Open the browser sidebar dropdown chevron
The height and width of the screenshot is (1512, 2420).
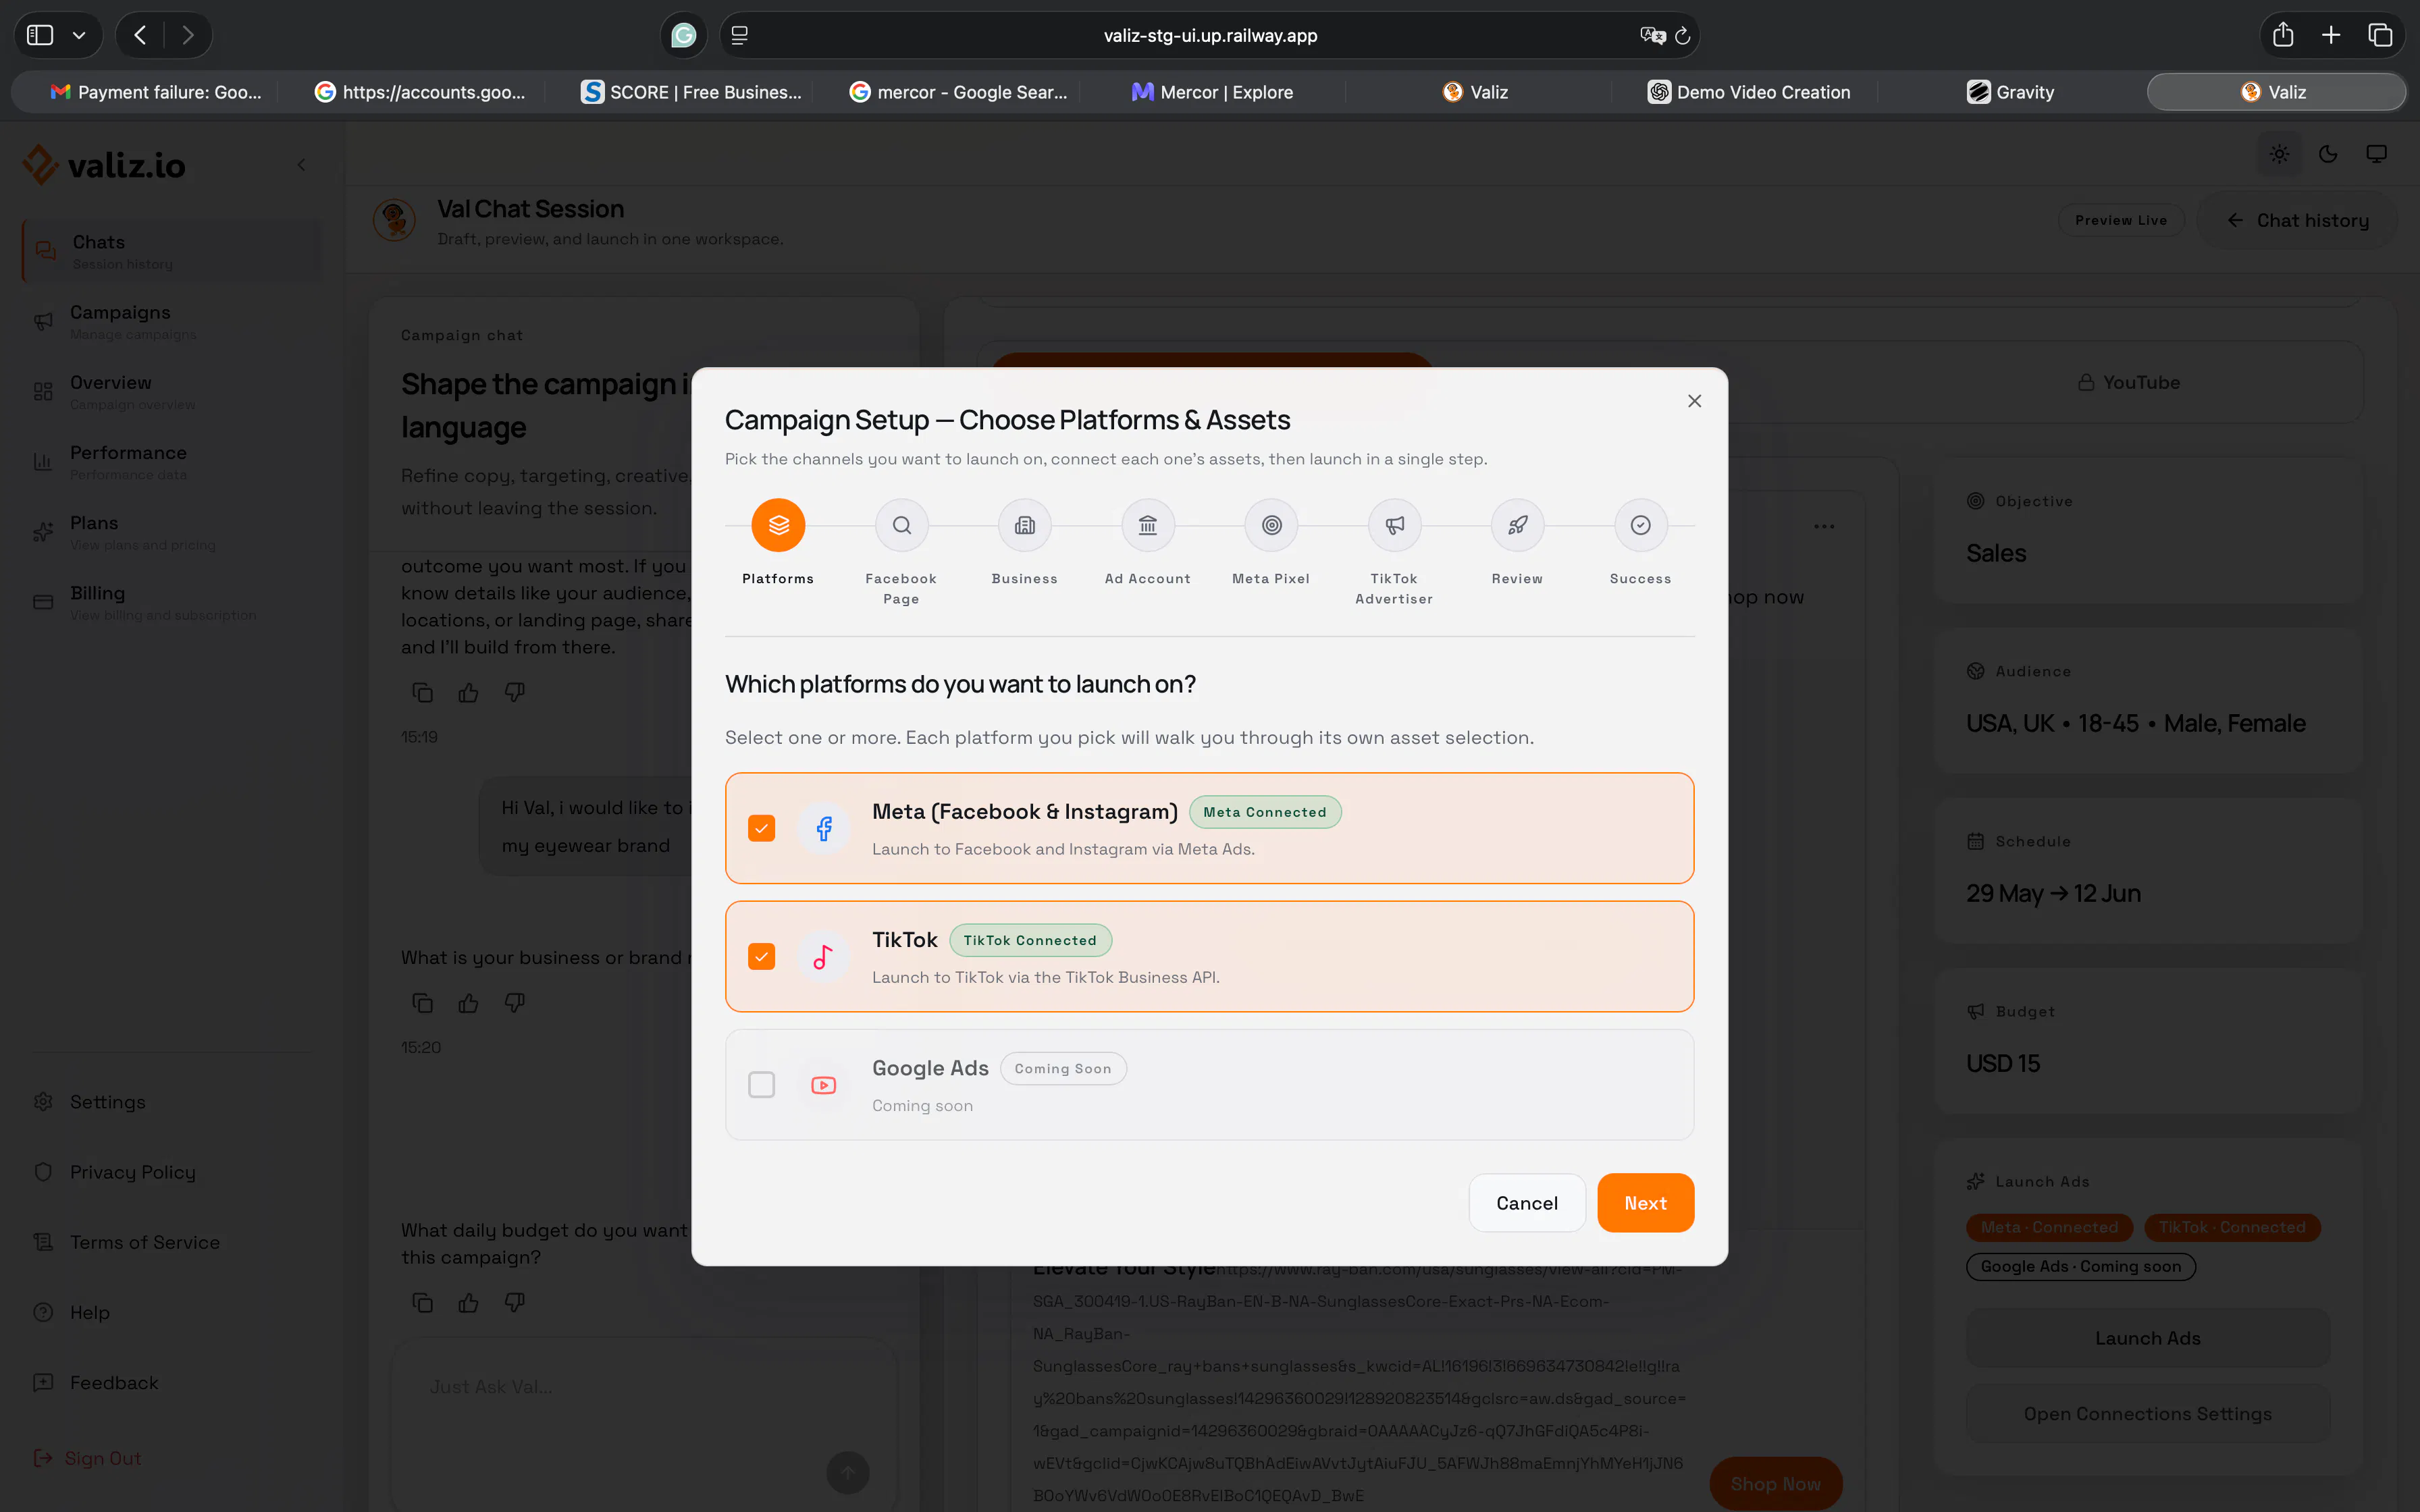point(79,35)
